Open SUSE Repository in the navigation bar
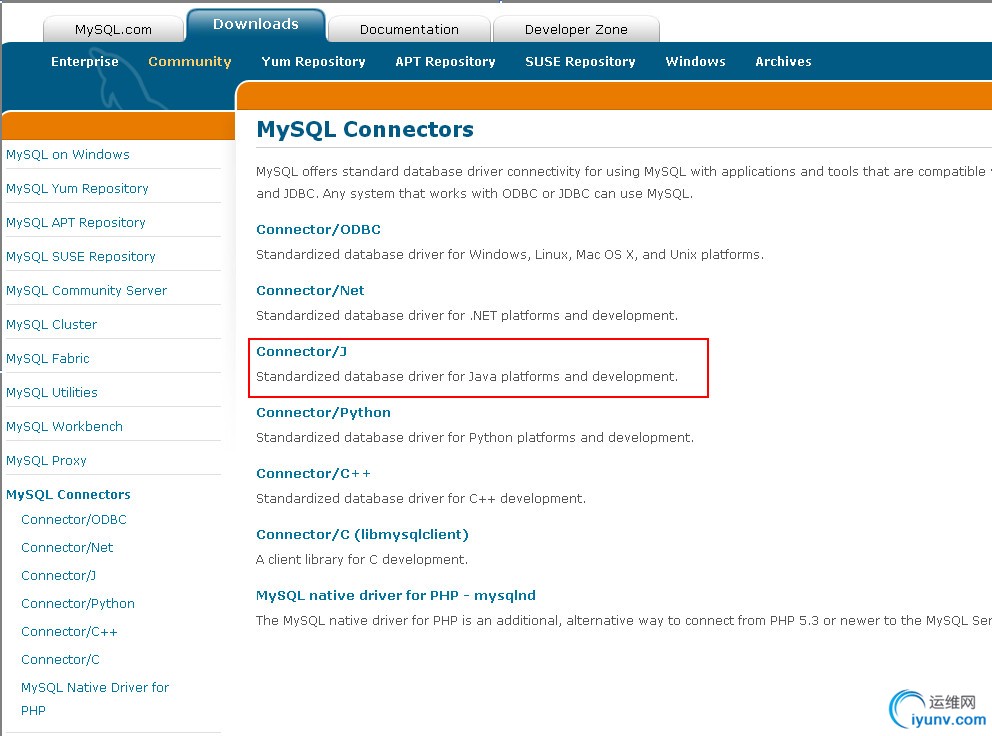This screenshot has height=736, width=992. (580, 61)
